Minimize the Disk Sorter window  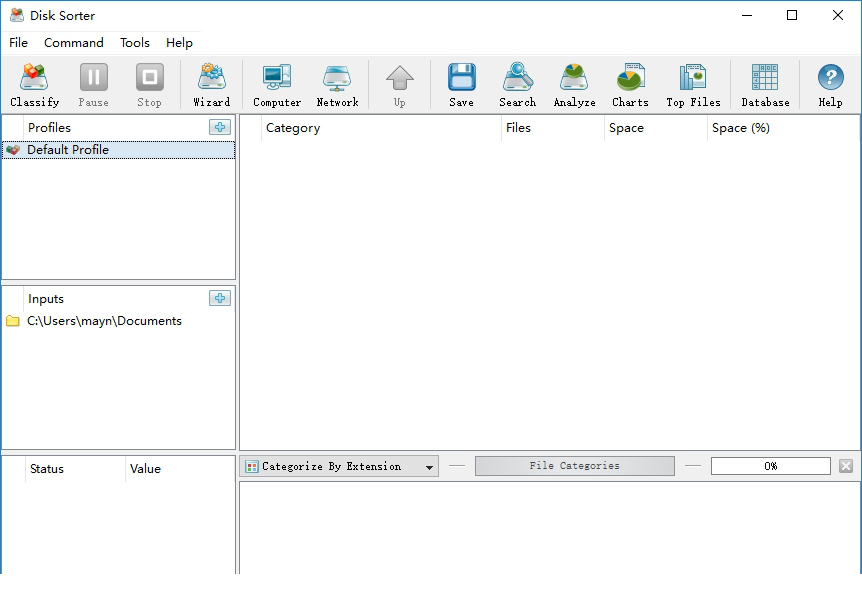[747, 15]
